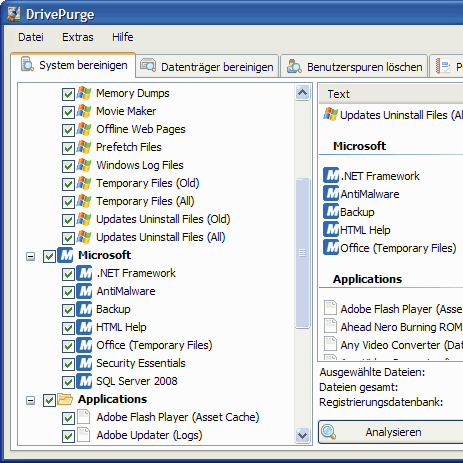Click the M icon beside Backup in tree
This screenshot has width=463, height=463.
84,309
